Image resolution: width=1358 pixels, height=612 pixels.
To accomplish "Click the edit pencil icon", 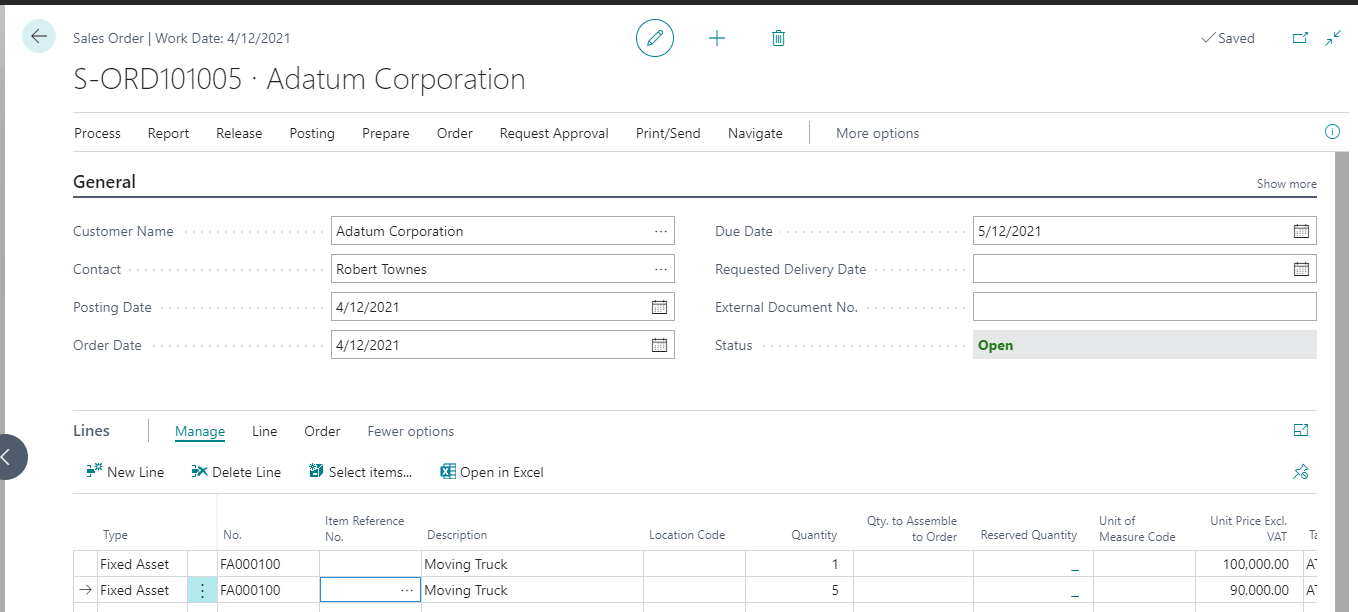I will [x=655, y=38].
